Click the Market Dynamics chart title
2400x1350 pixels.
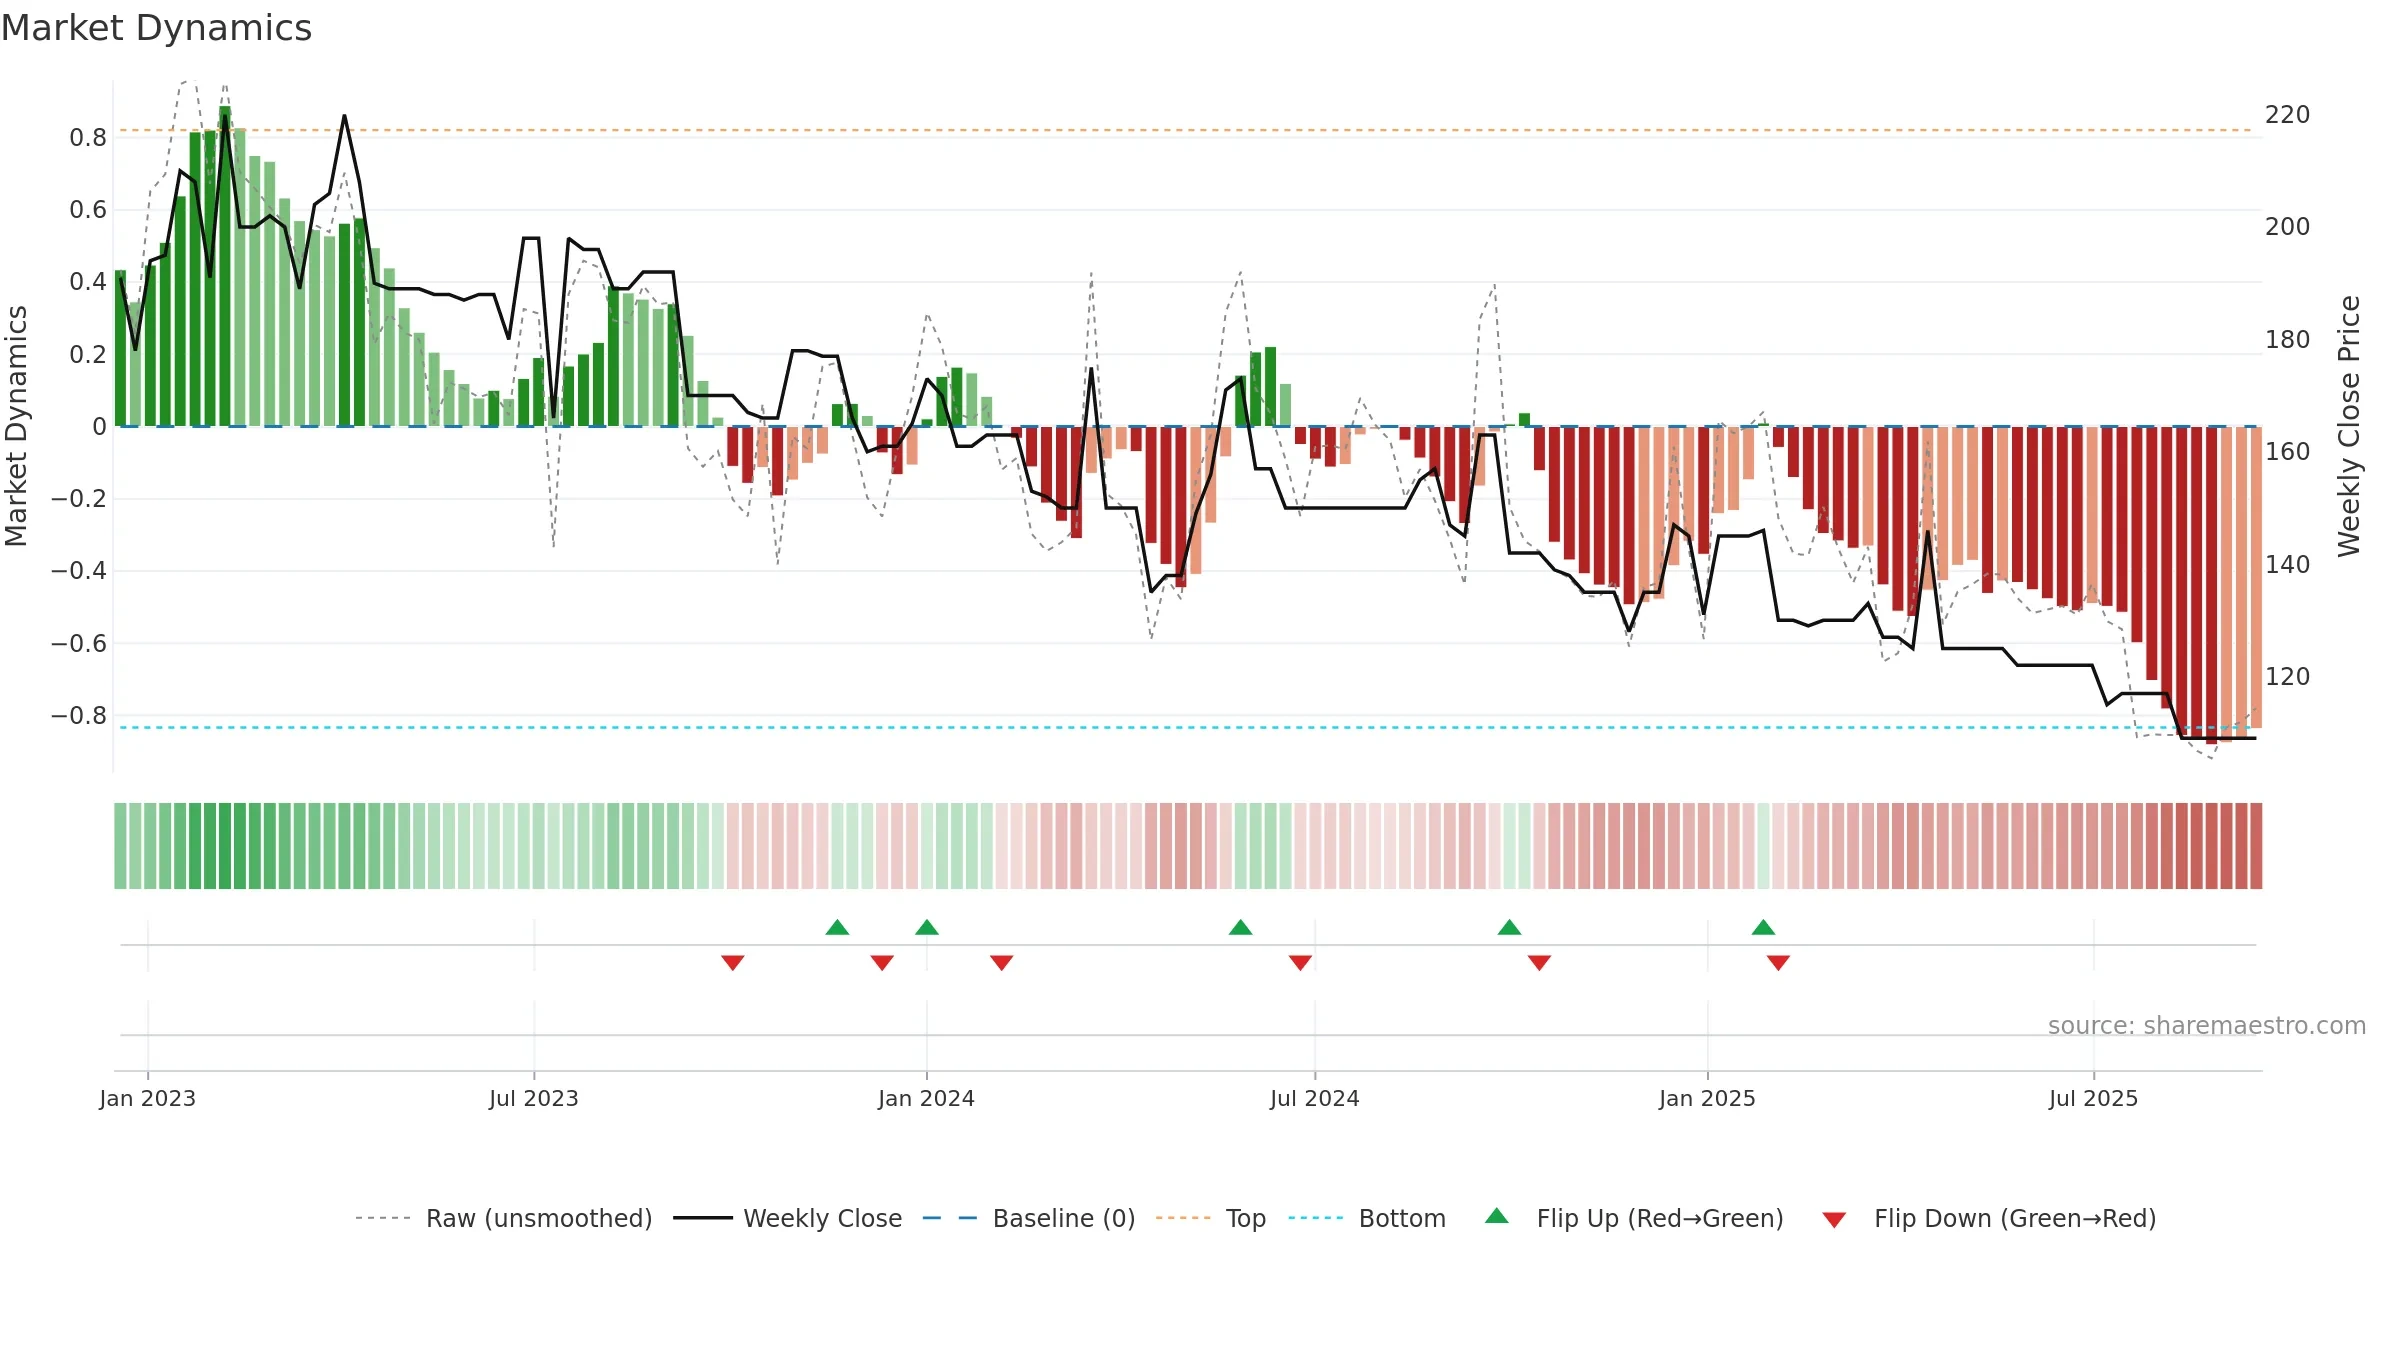tap(157, 28)
